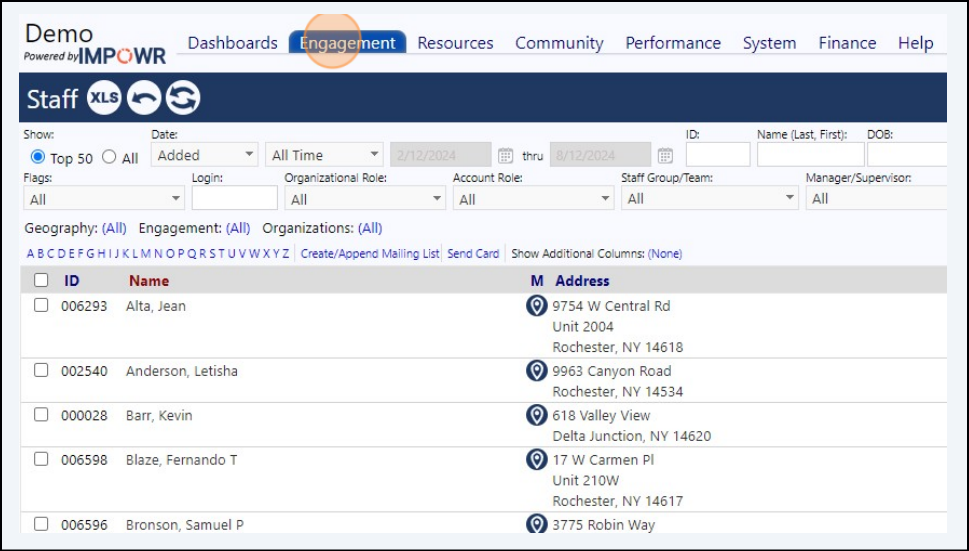This screenshot has height=551, width=969.
Task: Click staff ID 006293
Action: pos(84,306)
